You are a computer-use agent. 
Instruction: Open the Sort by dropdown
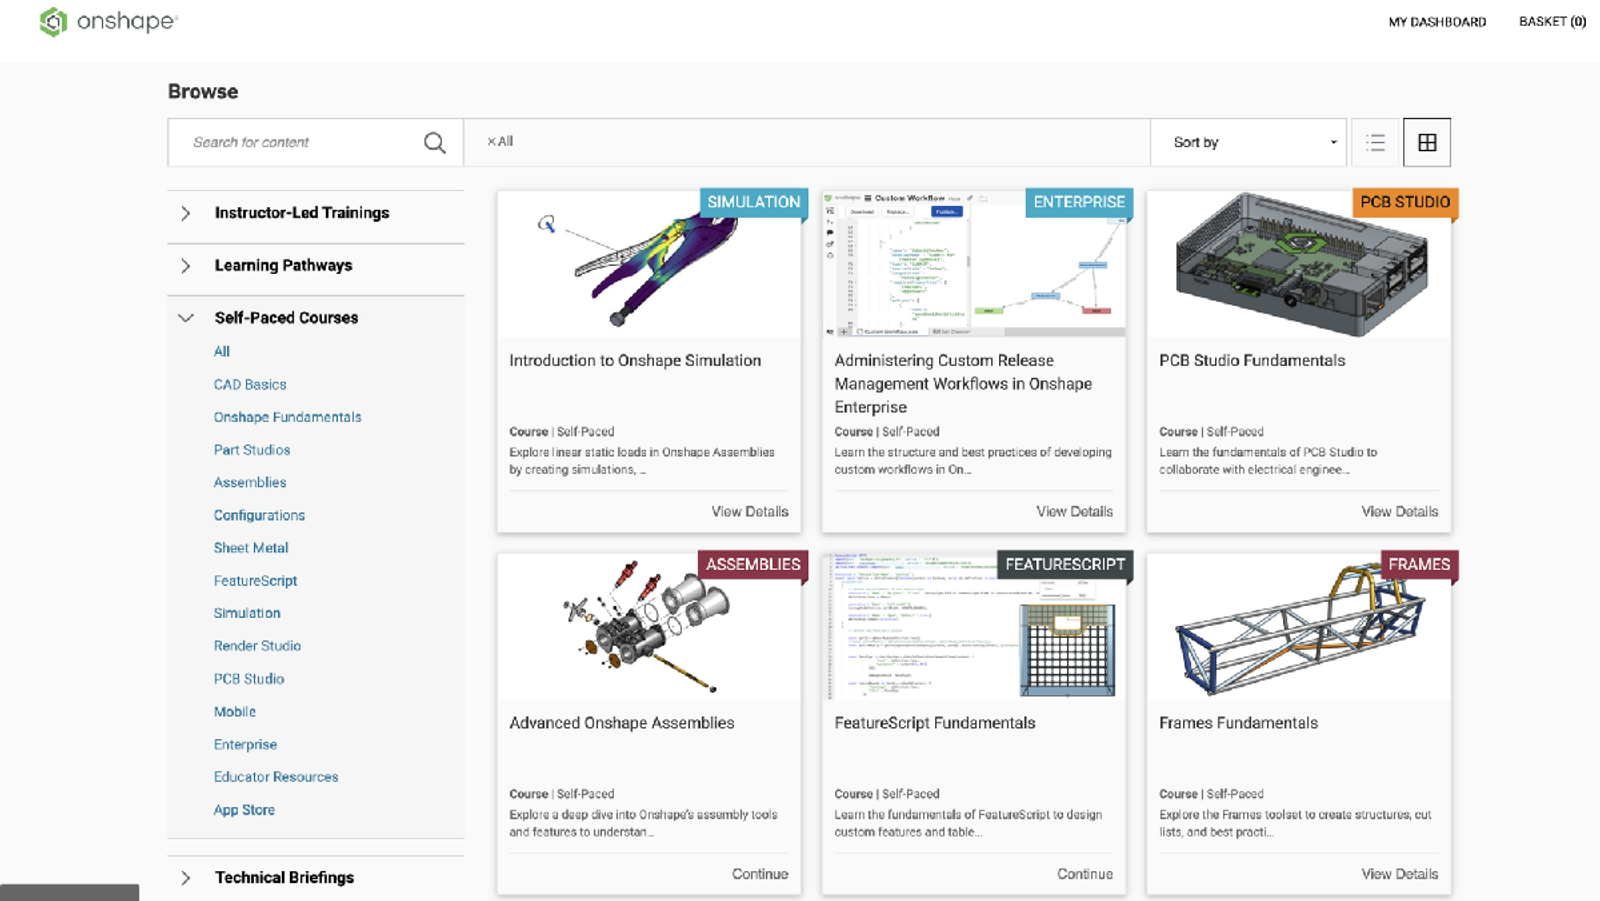coord(1254,143)
